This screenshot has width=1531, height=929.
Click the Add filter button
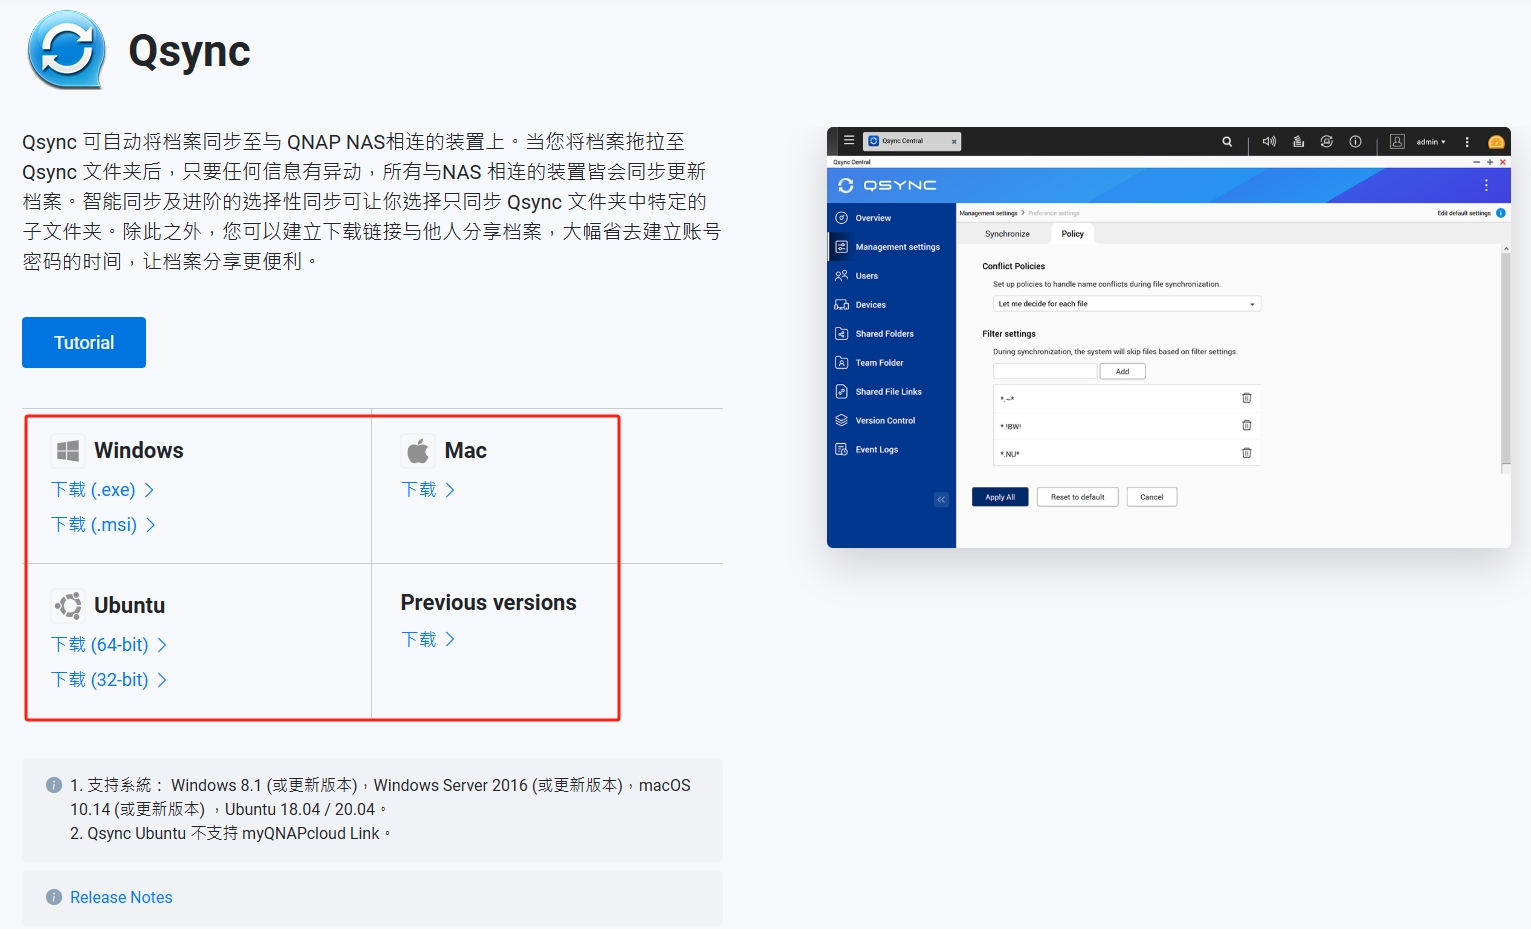[1123, 371]
